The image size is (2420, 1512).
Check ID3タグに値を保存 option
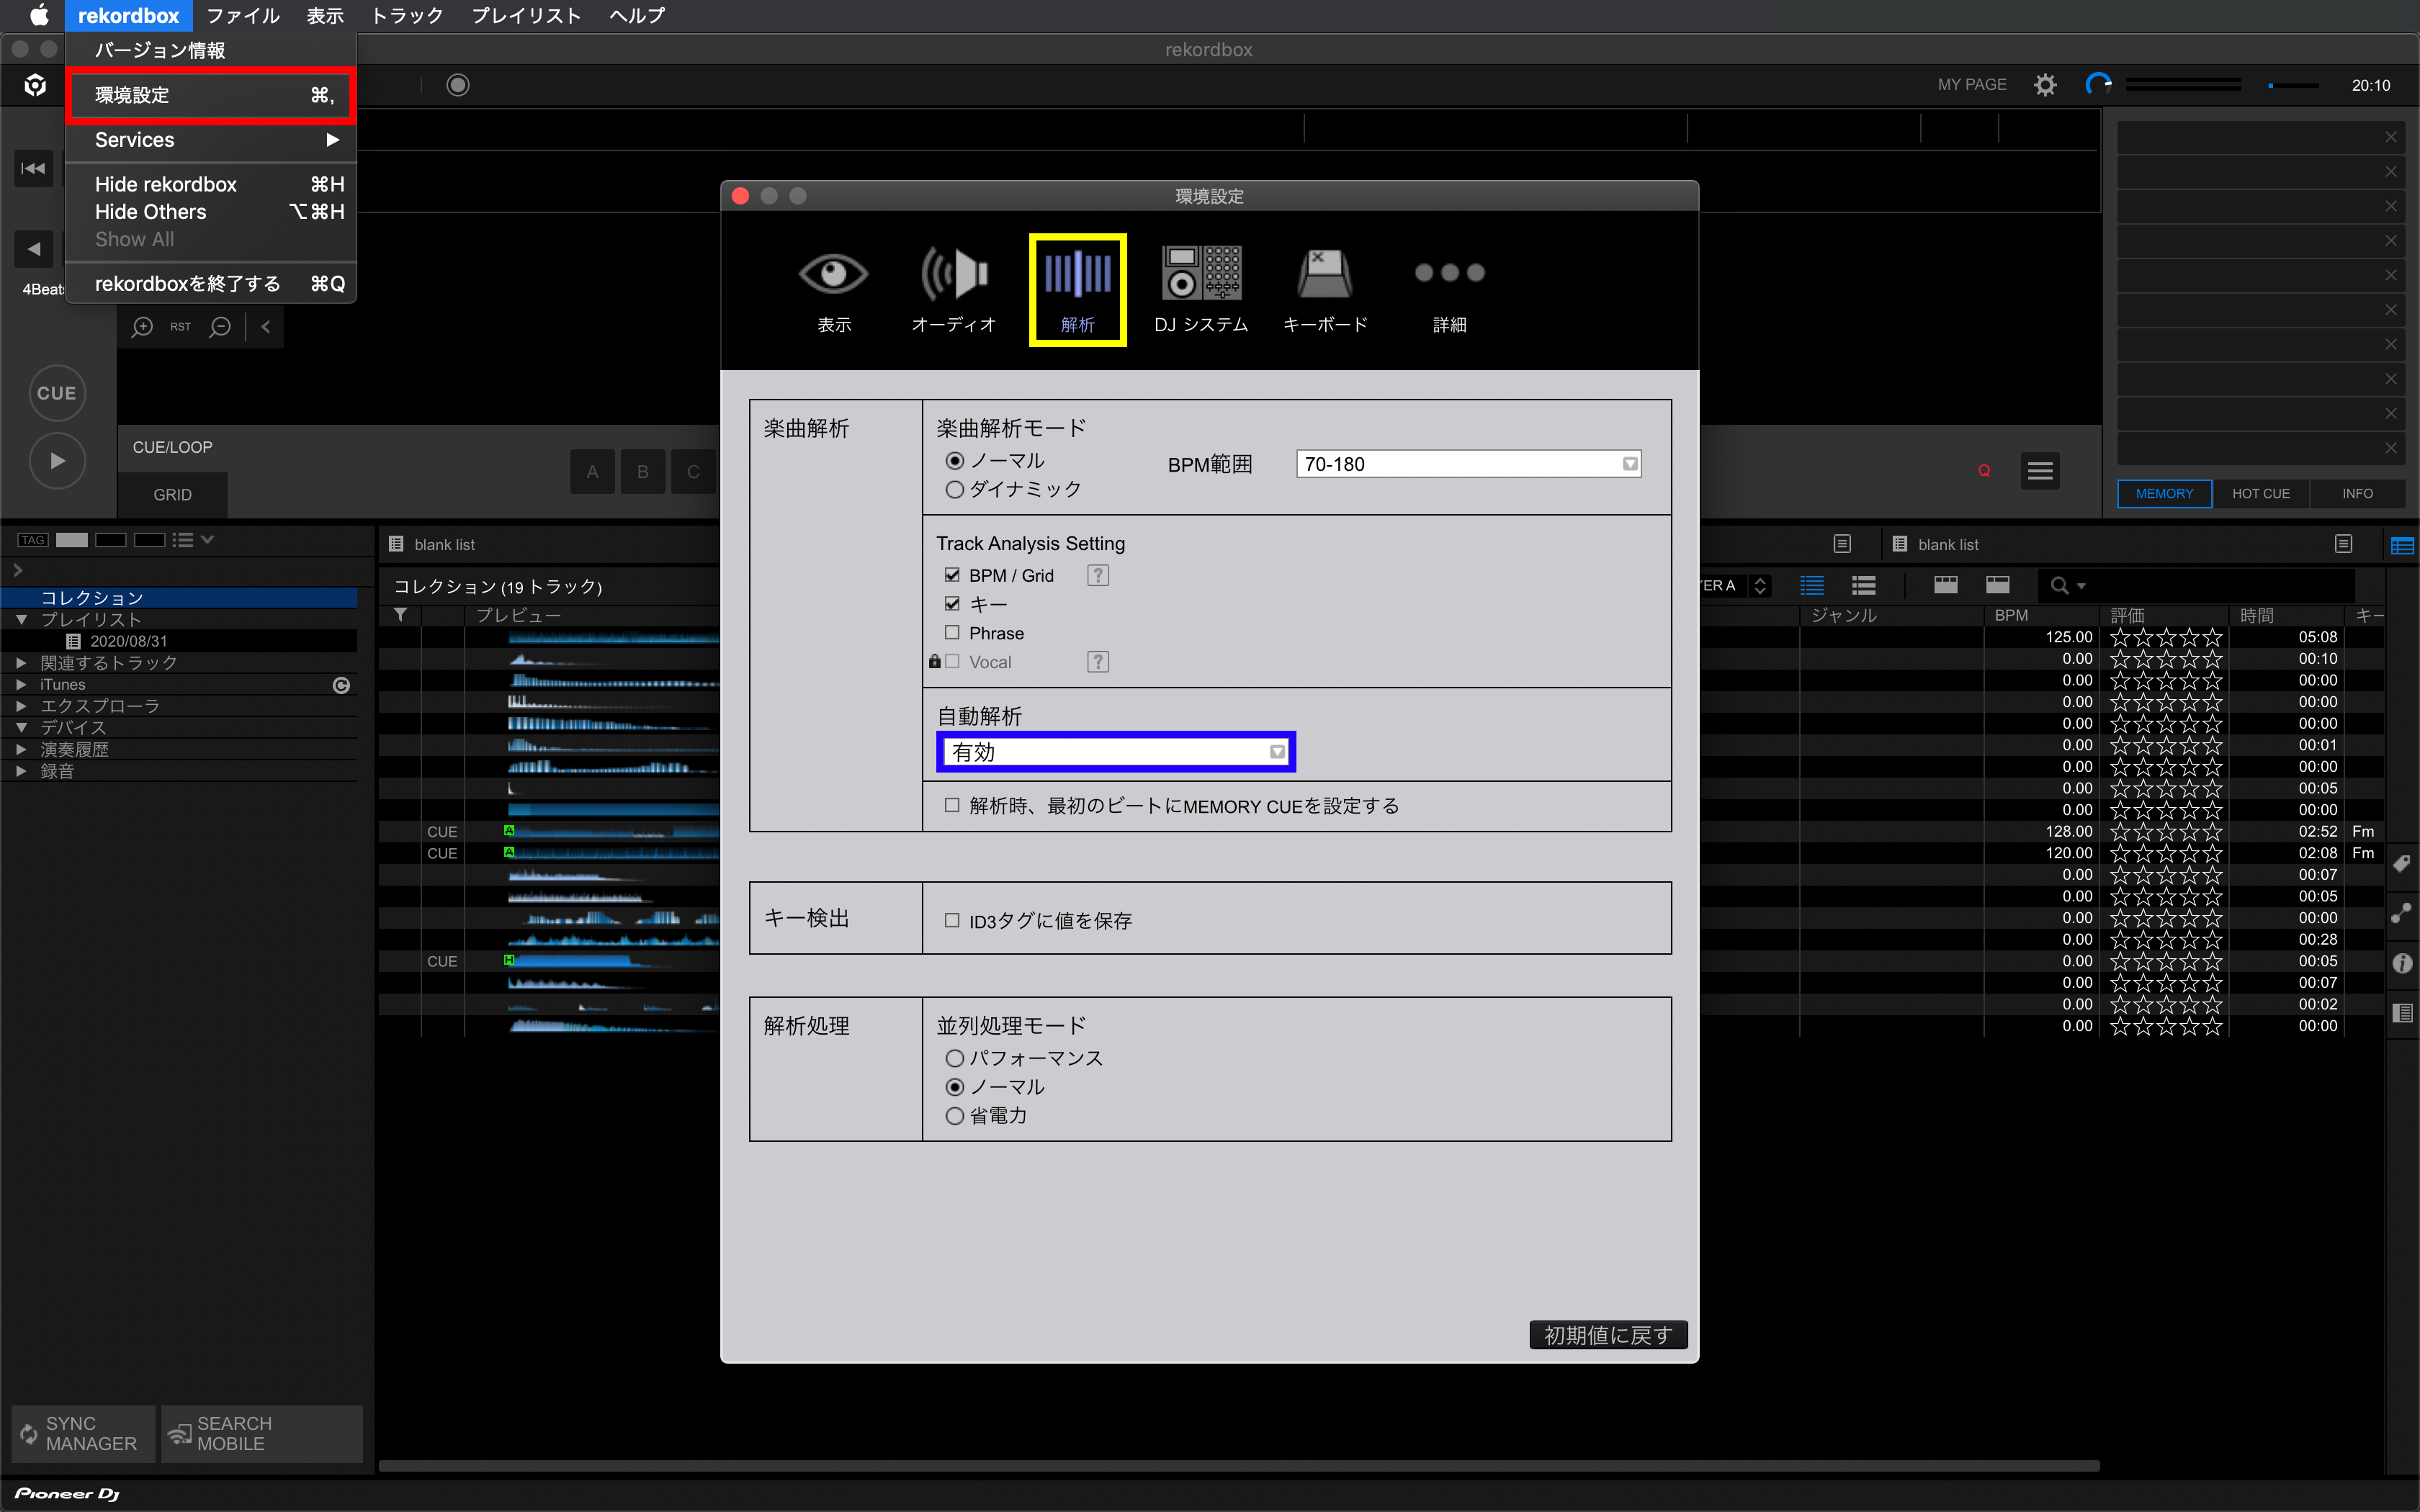[x=952, y=920]
